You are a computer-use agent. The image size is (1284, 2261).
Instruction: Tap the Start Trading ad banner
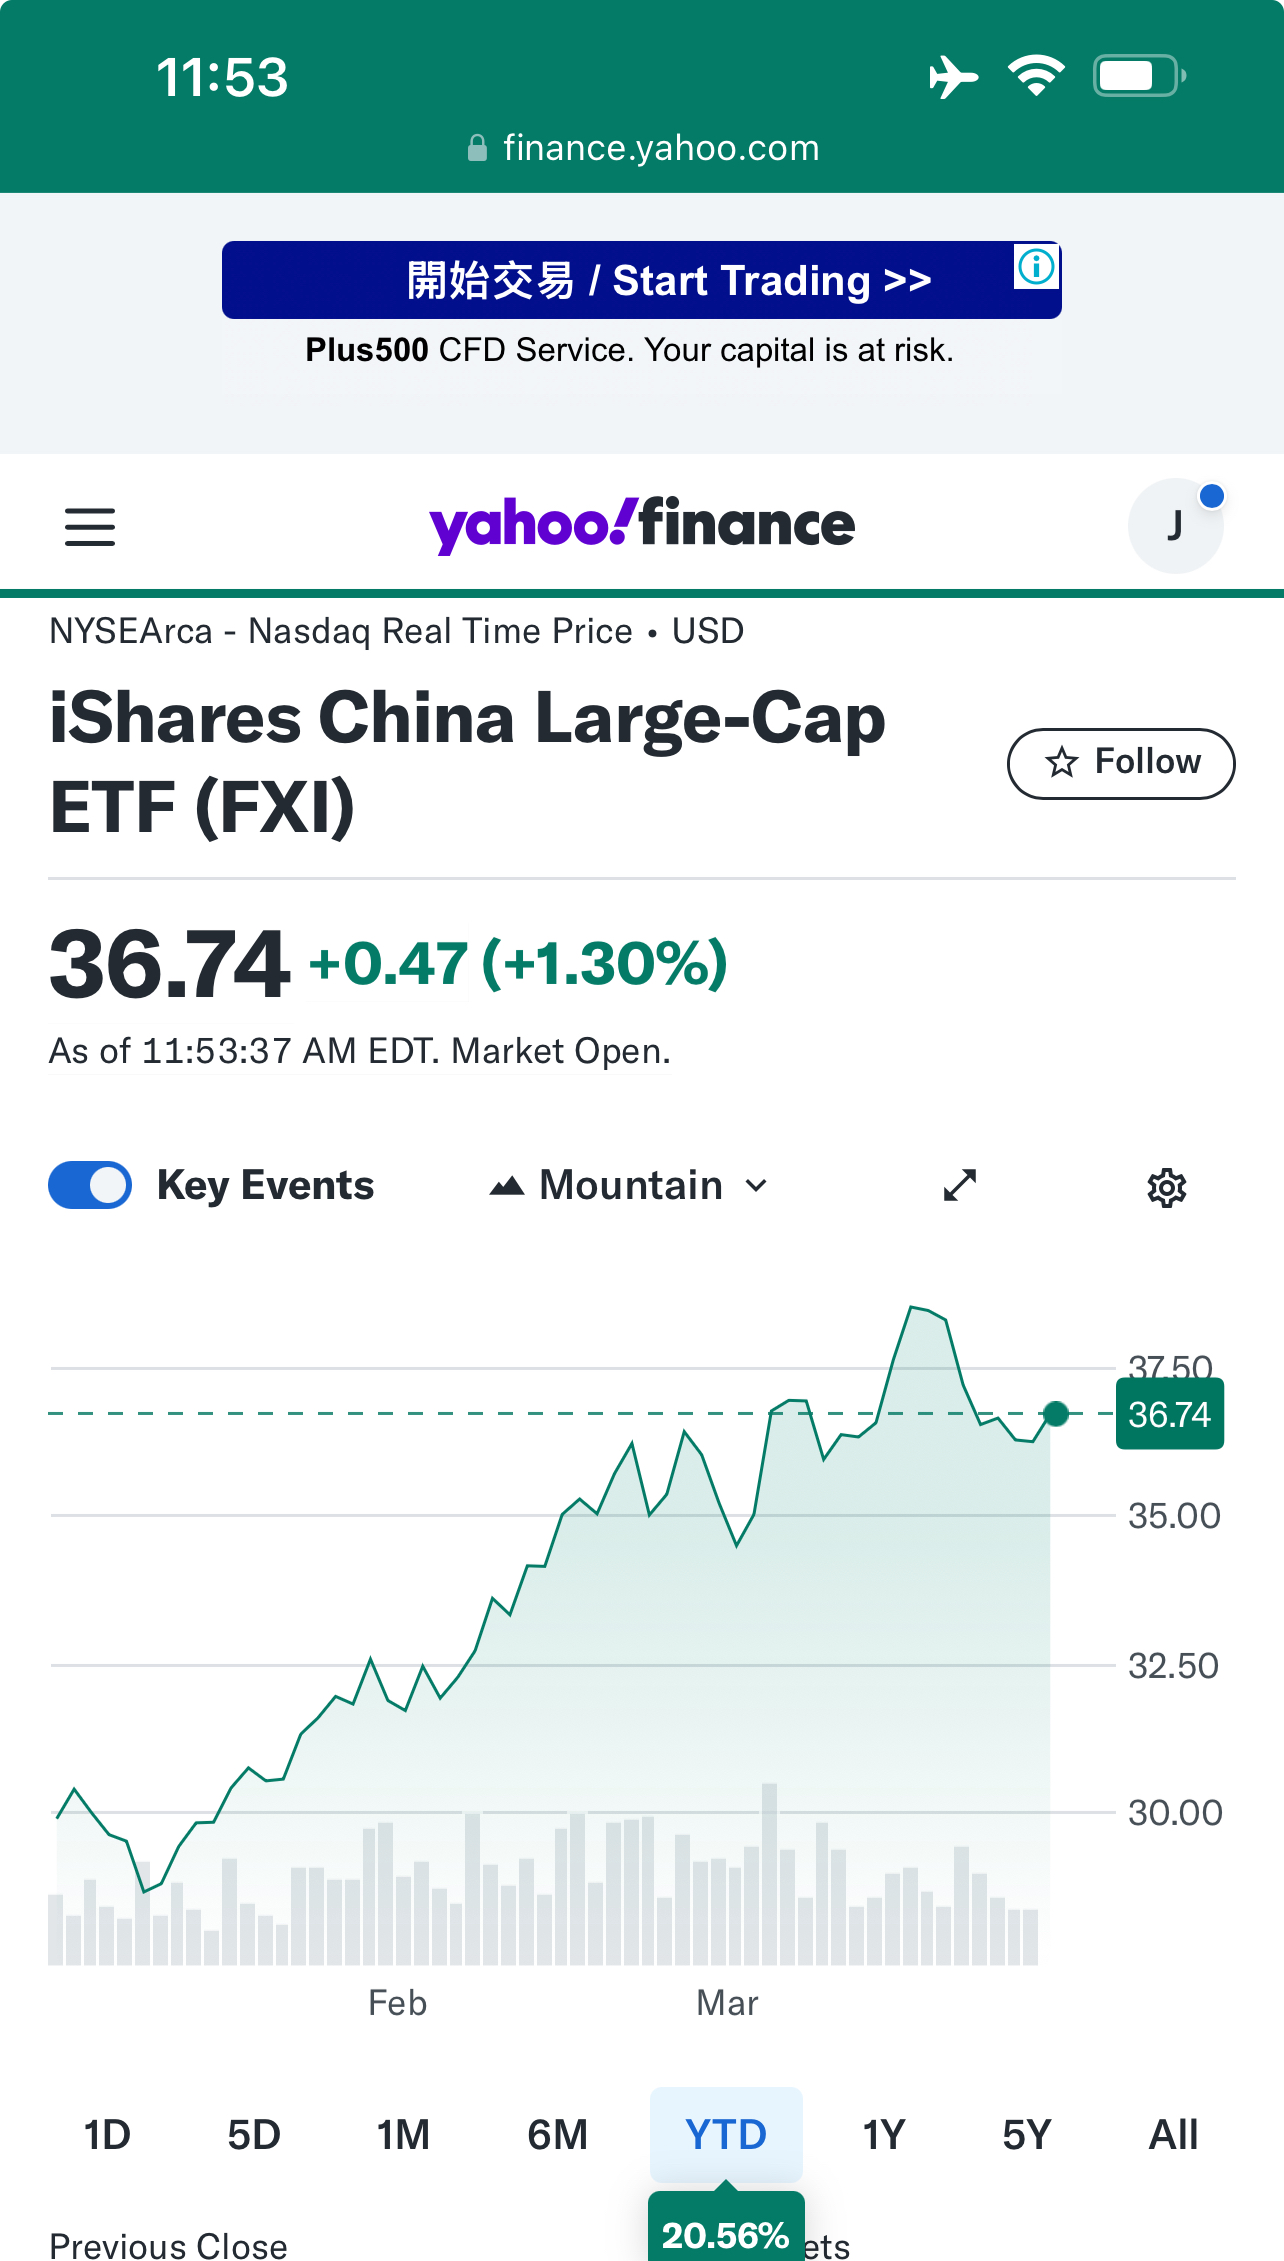tap(640, 281)
